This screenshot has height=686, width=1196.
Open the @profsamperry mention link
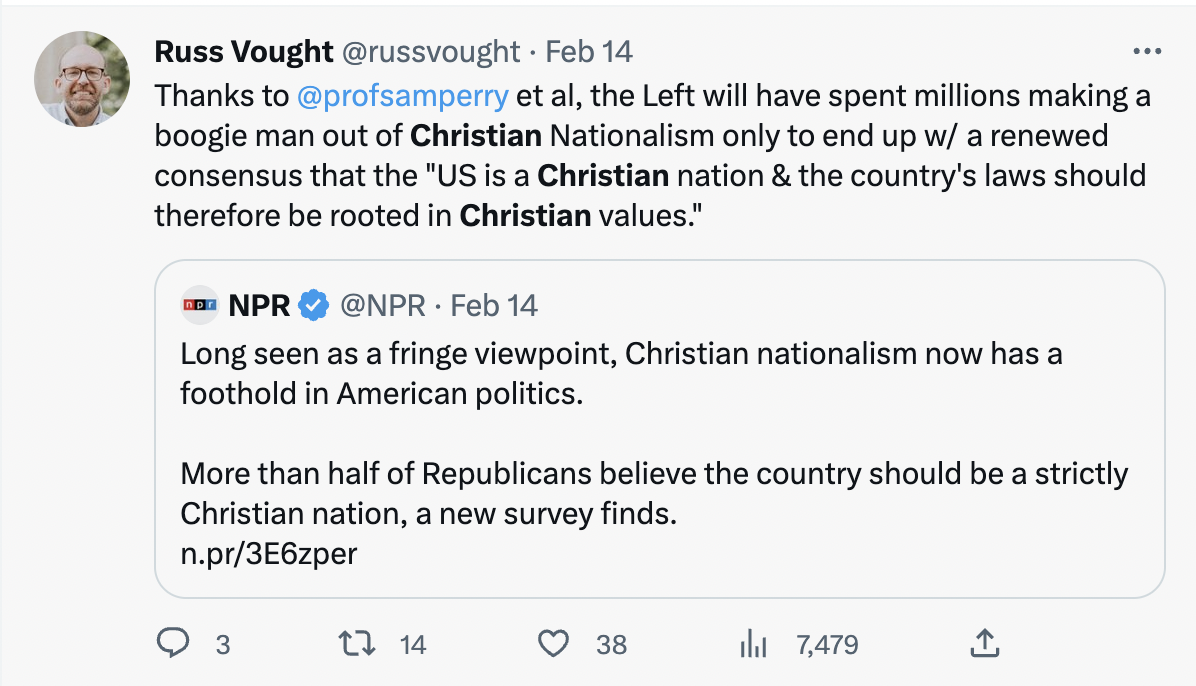point(403,97)
